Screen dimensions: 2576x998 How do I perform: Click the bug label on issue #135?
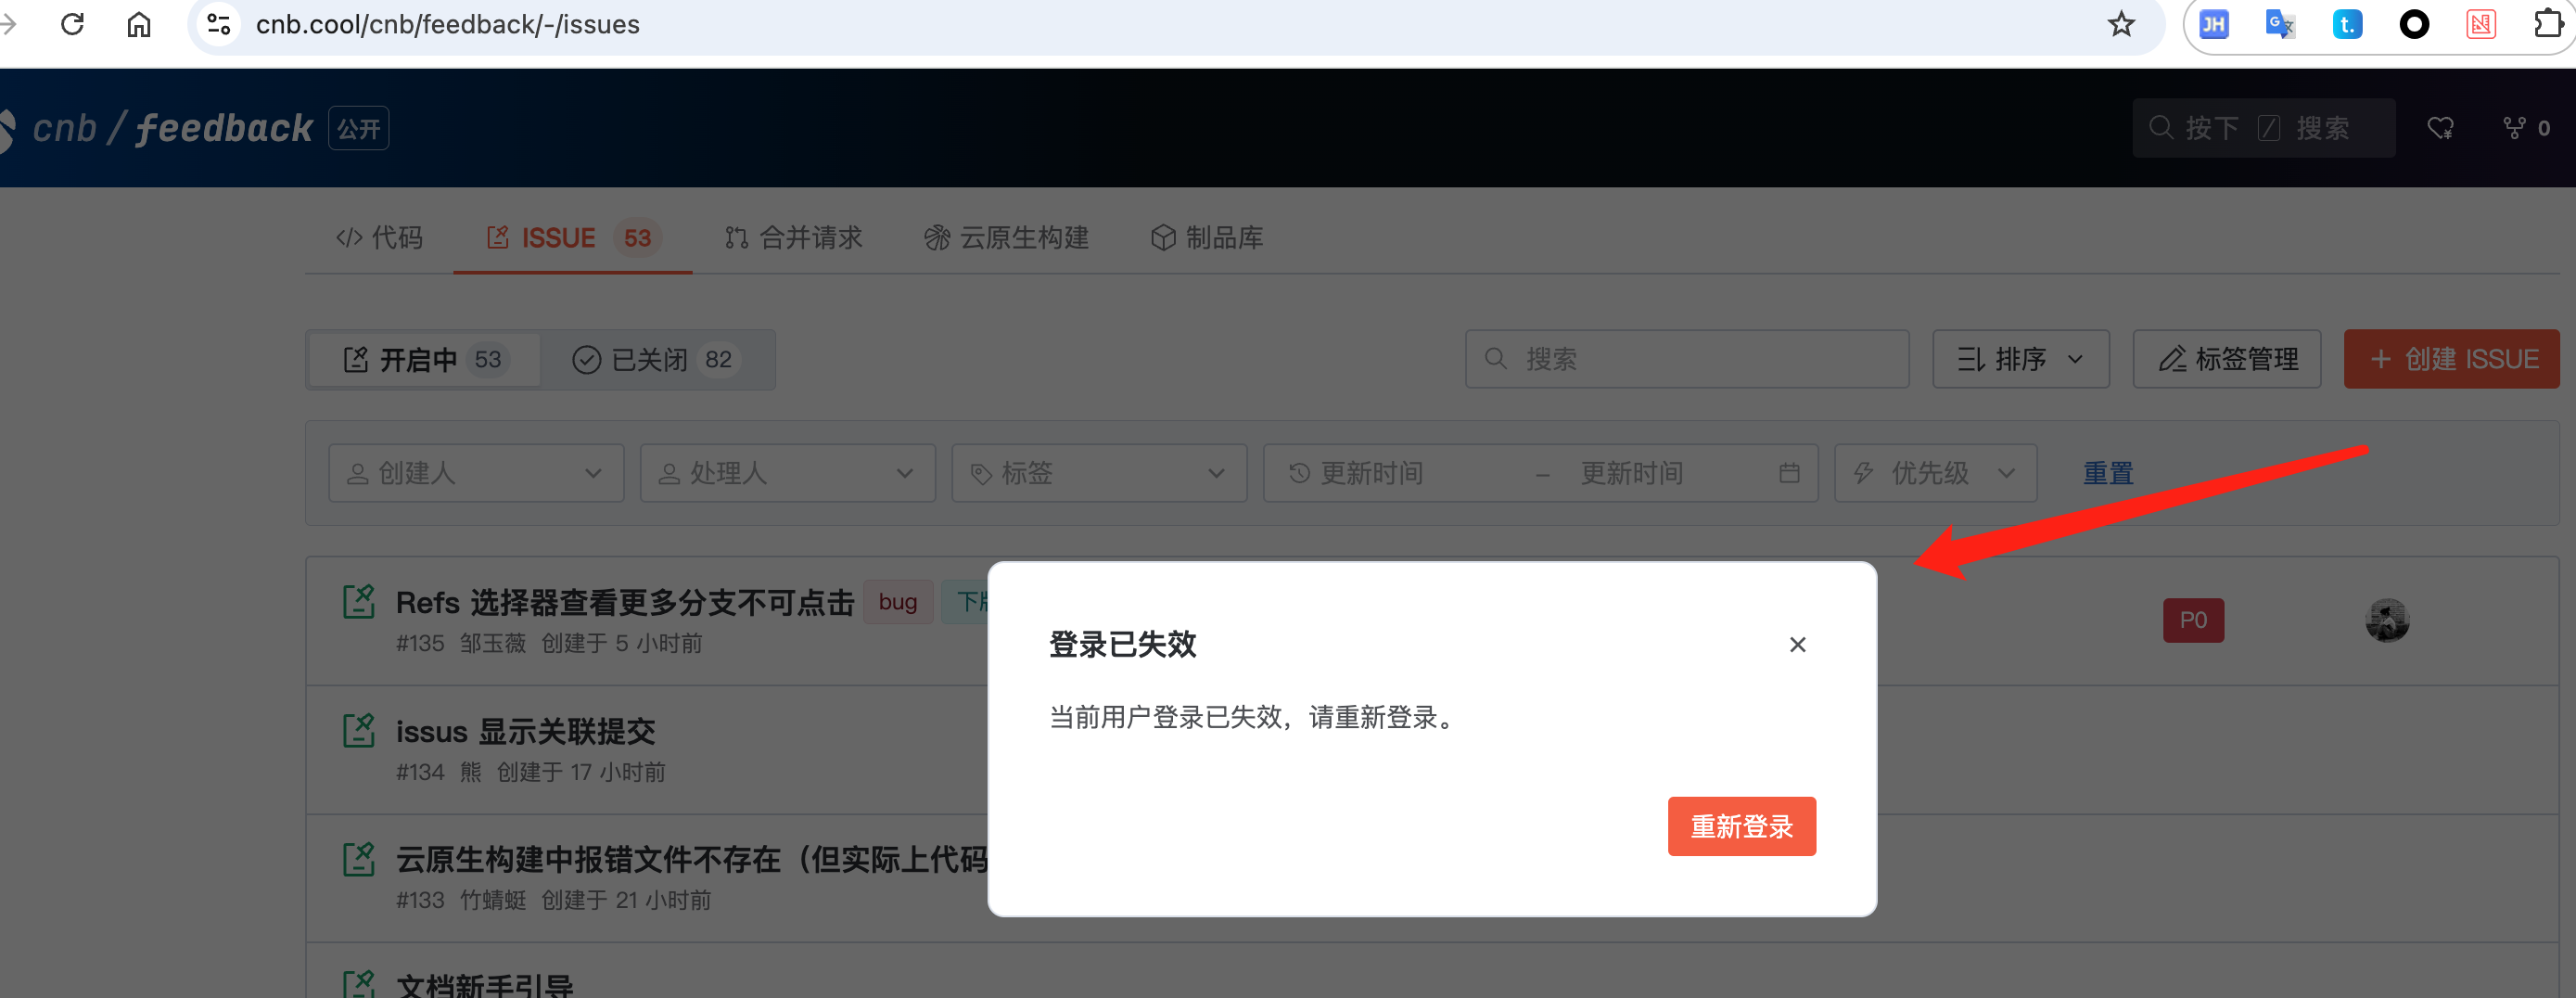coord(897,602)
